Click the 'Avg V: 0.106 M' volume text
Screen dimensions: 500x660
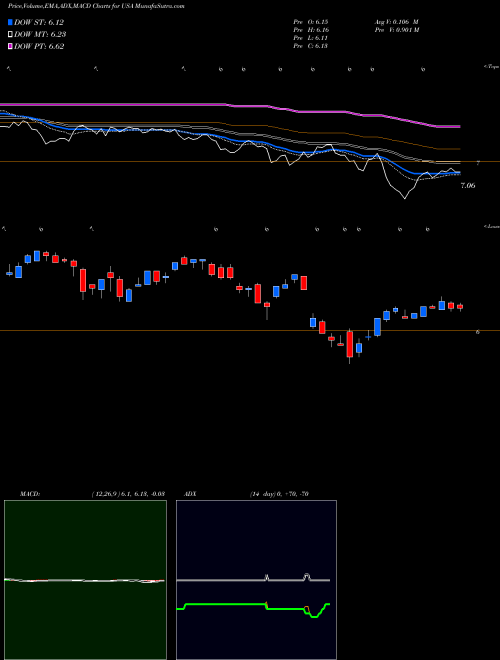tap(396, 22)
